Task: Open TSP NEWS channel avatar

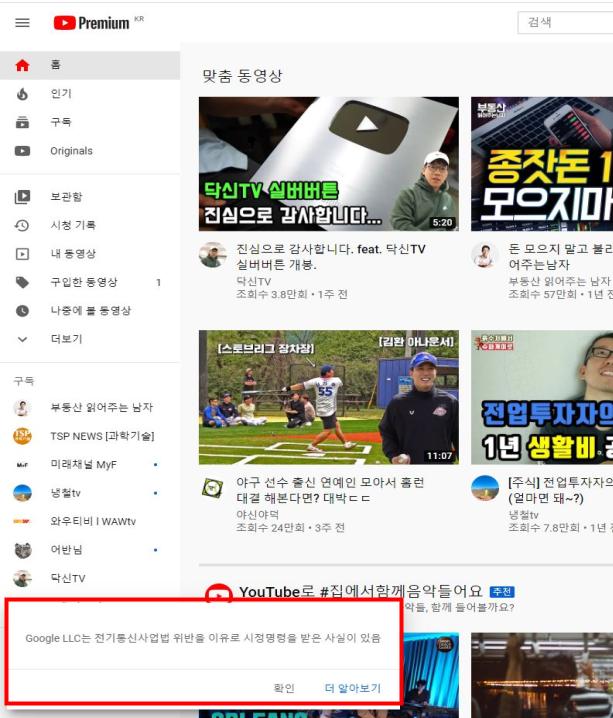Action: point(22,436)
